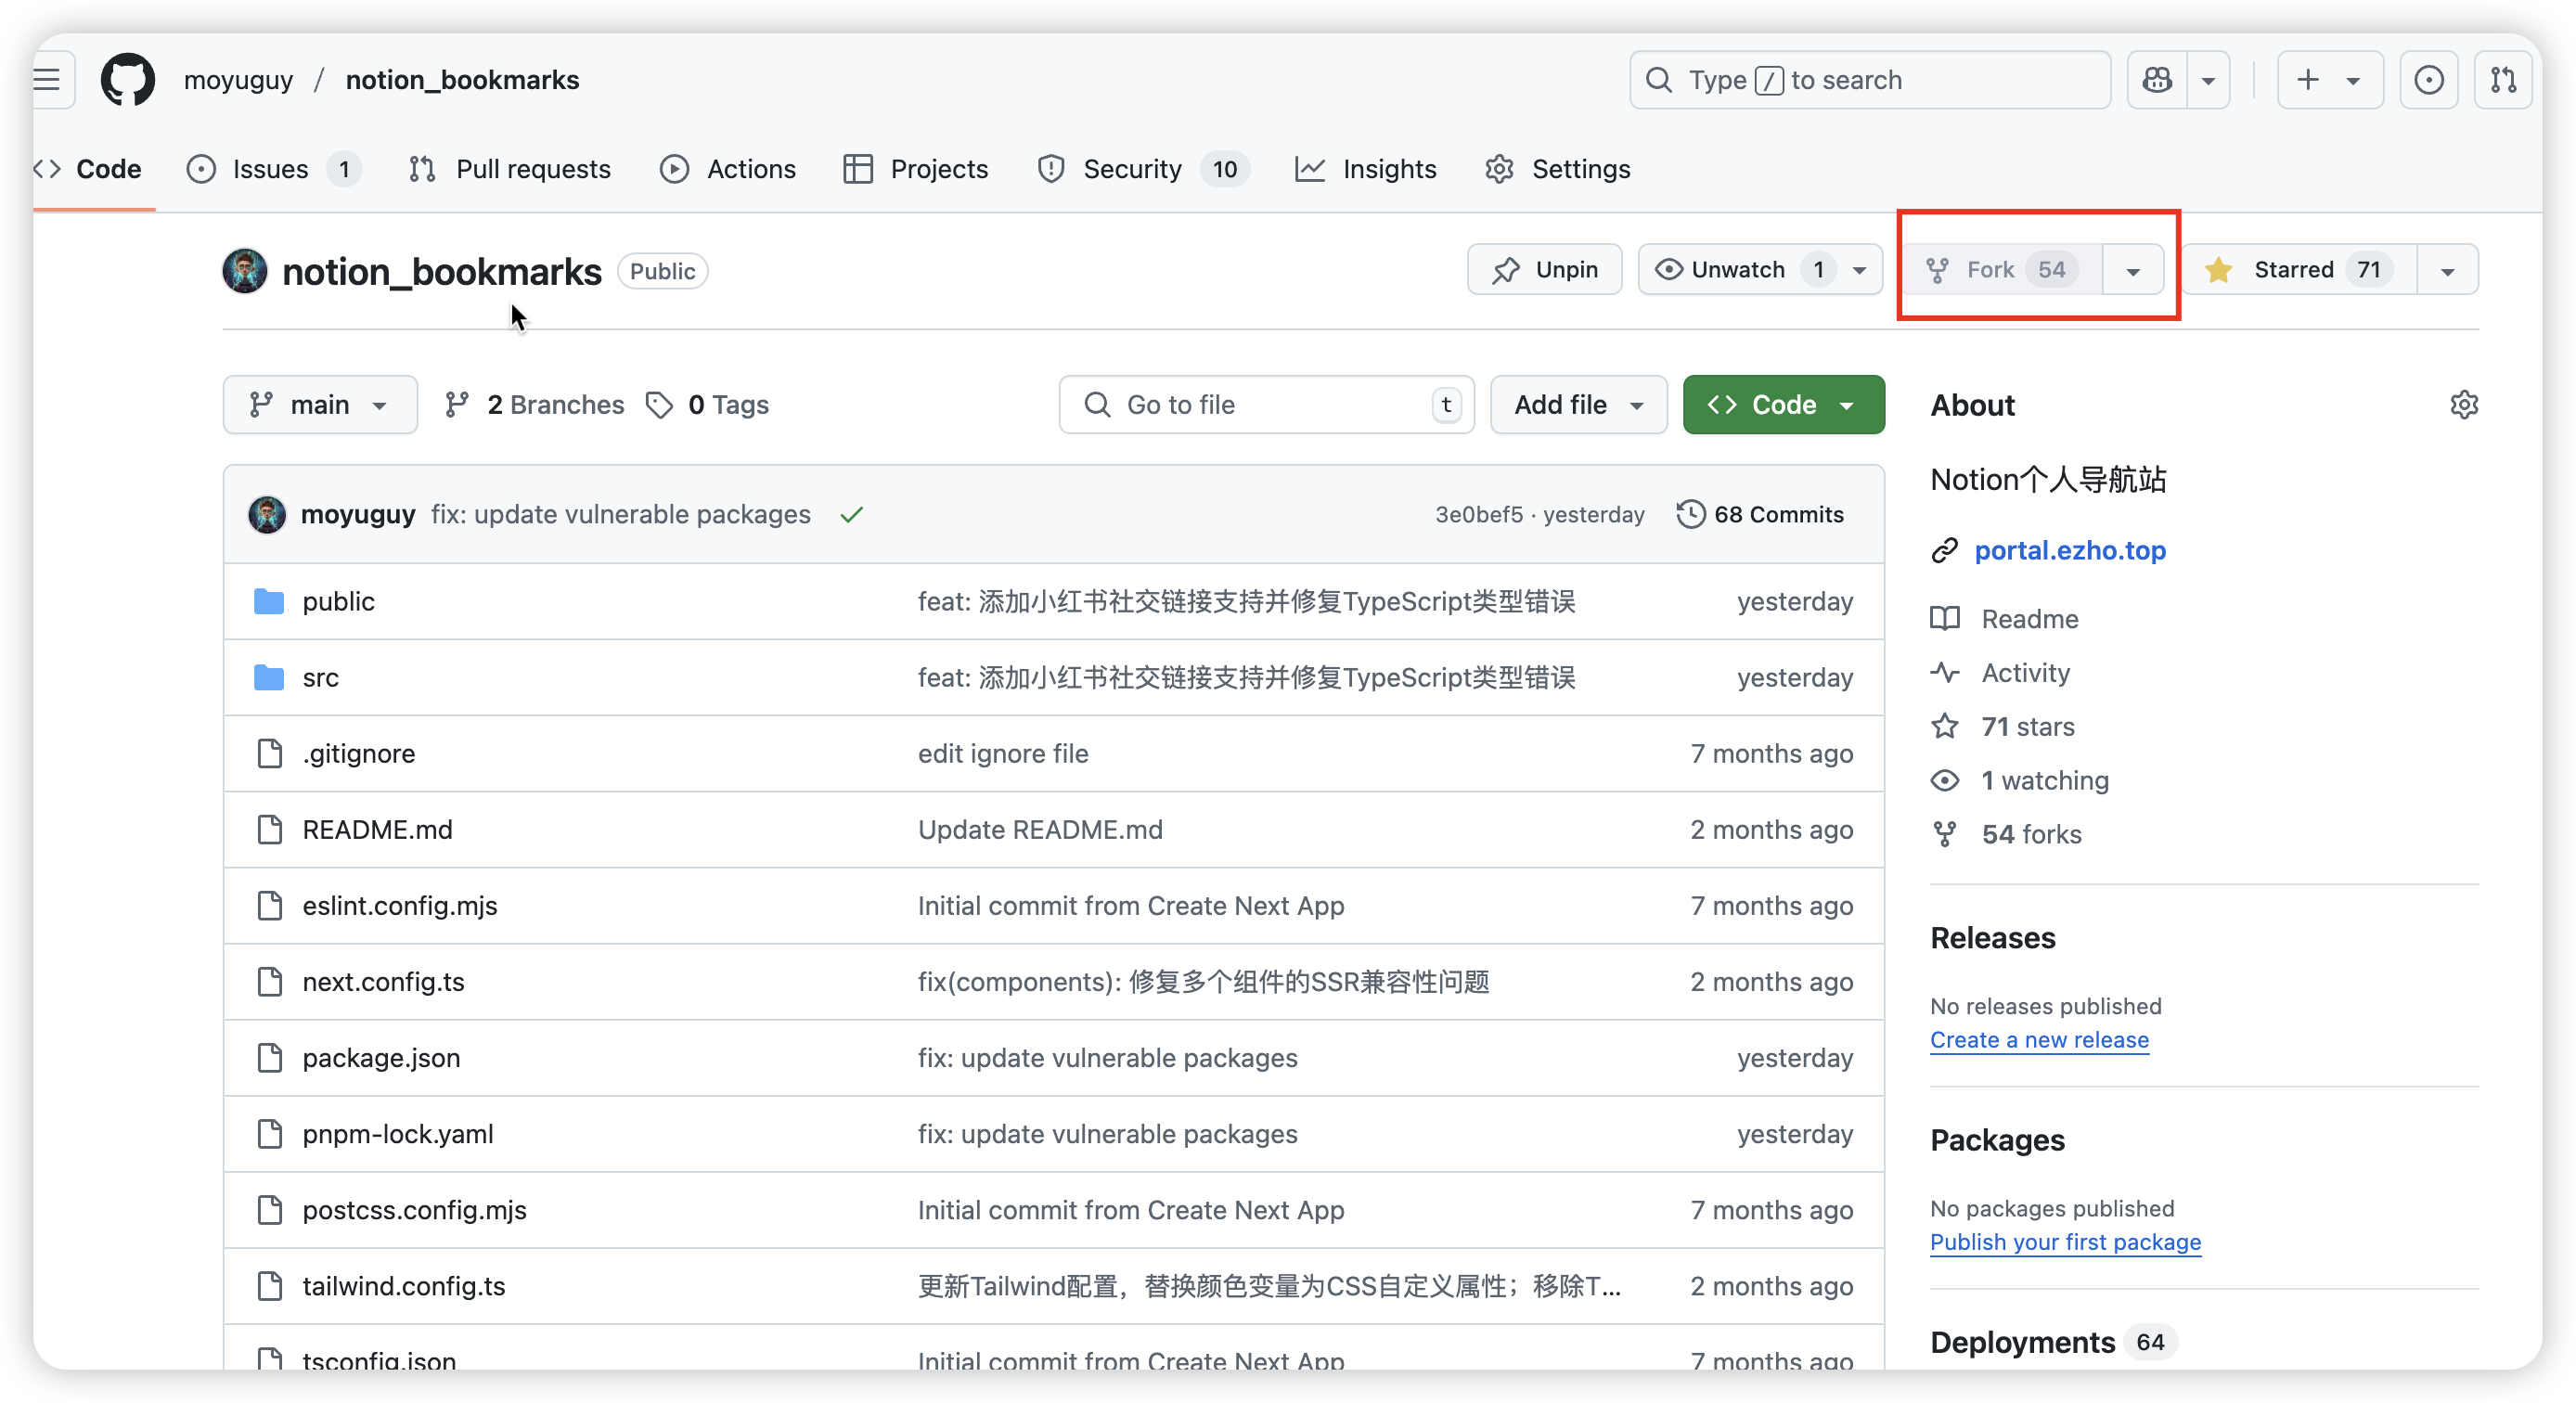This screenshot has width=2576, height=1403.
Task: Open the pull requests shortcut icon in header
Action: 2503,79
